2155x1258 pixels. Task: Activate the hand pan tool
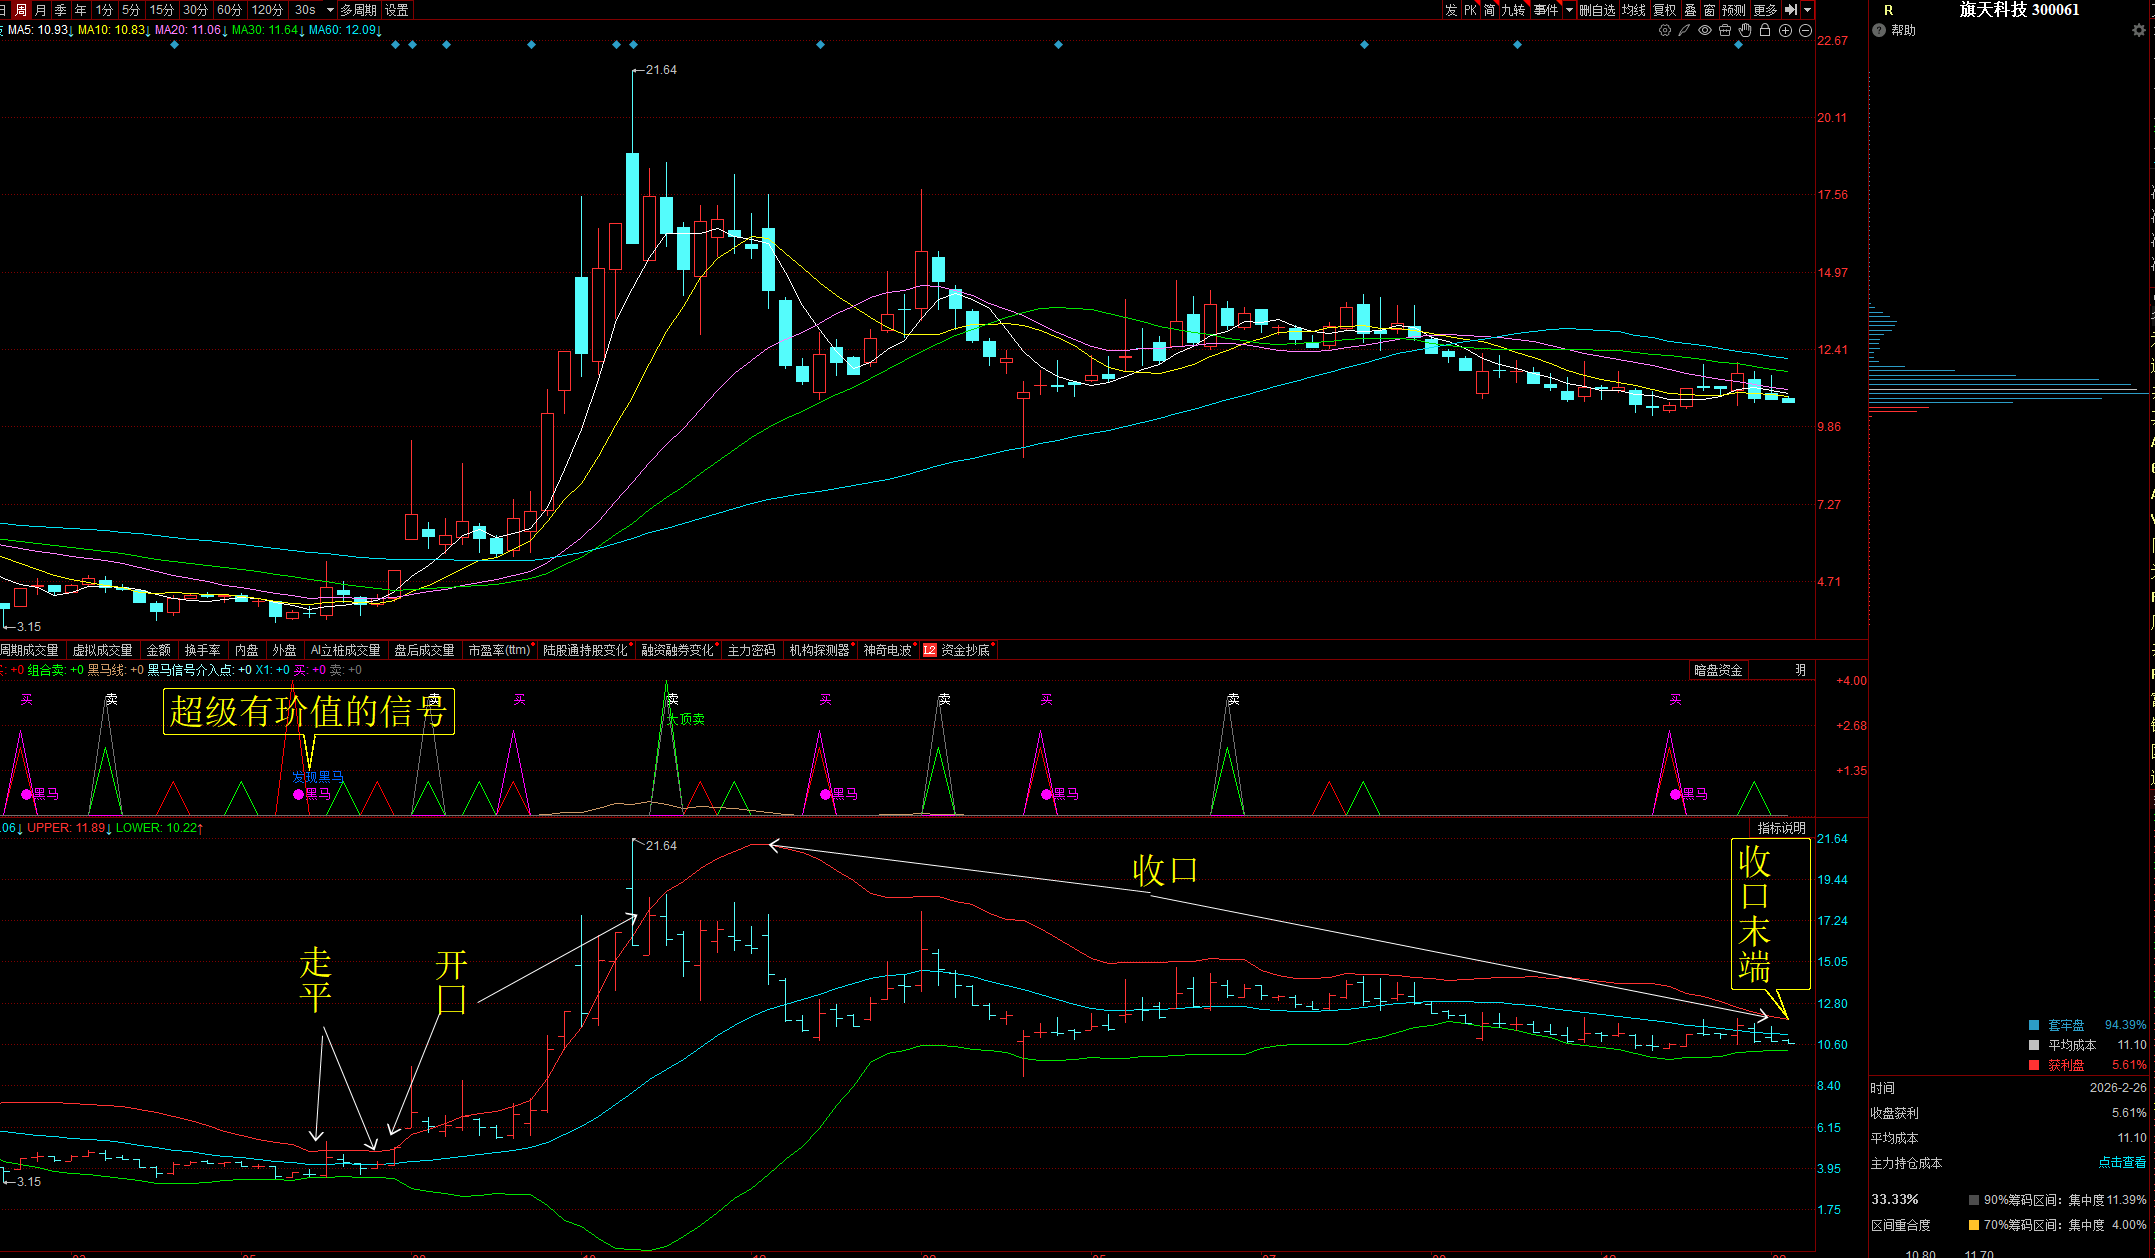1745,30
